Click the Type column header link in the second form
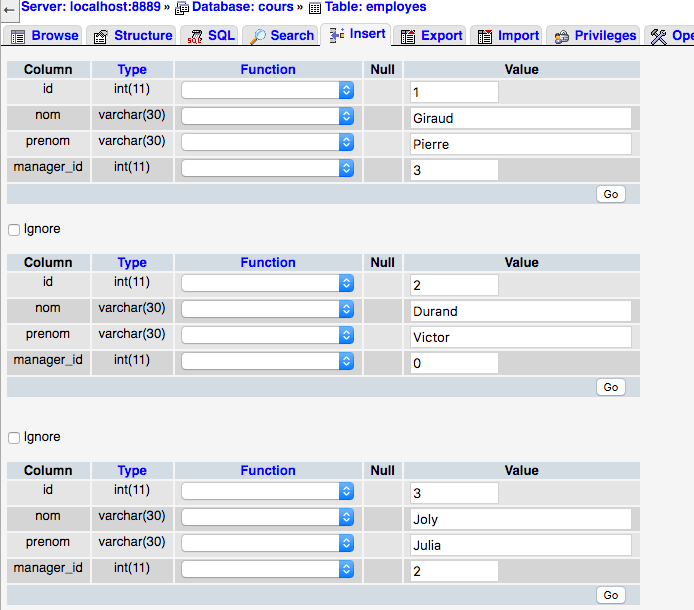The image size is (694, 610). click(x=132, y=263)
